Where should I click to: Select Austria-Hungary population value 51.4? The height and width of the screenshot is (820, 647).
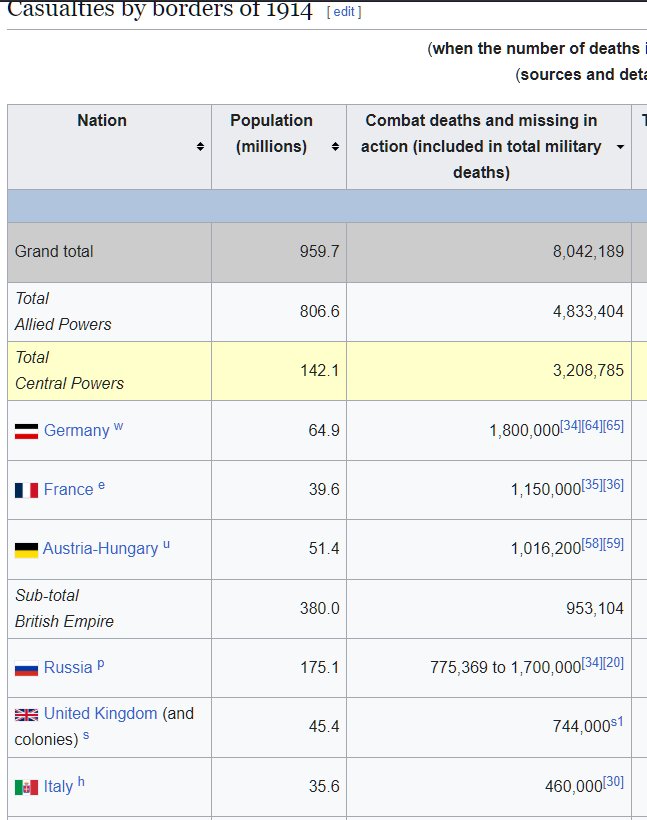click(x=324, y=549)
